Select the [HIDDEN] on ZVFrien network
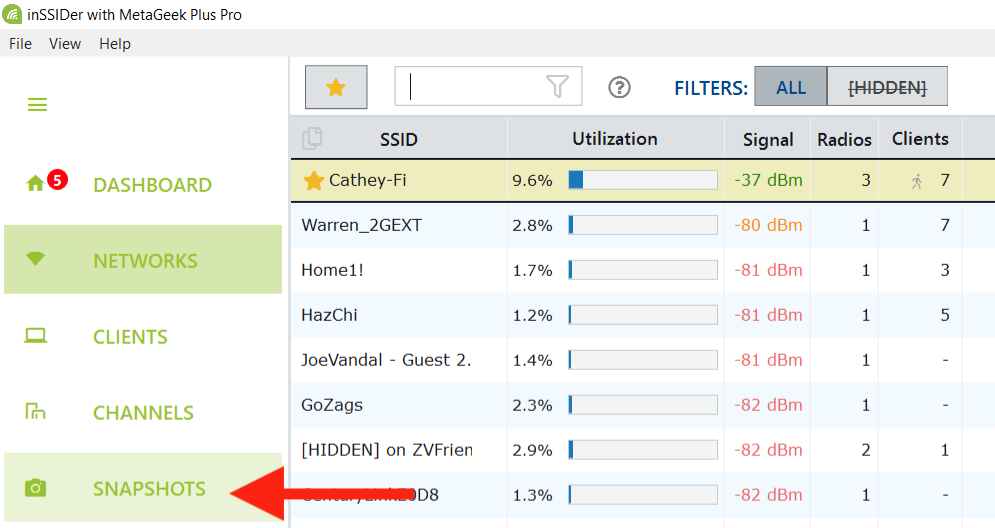Image resolution: width=995 pixels, height=528 pixels. coord(387,451)
